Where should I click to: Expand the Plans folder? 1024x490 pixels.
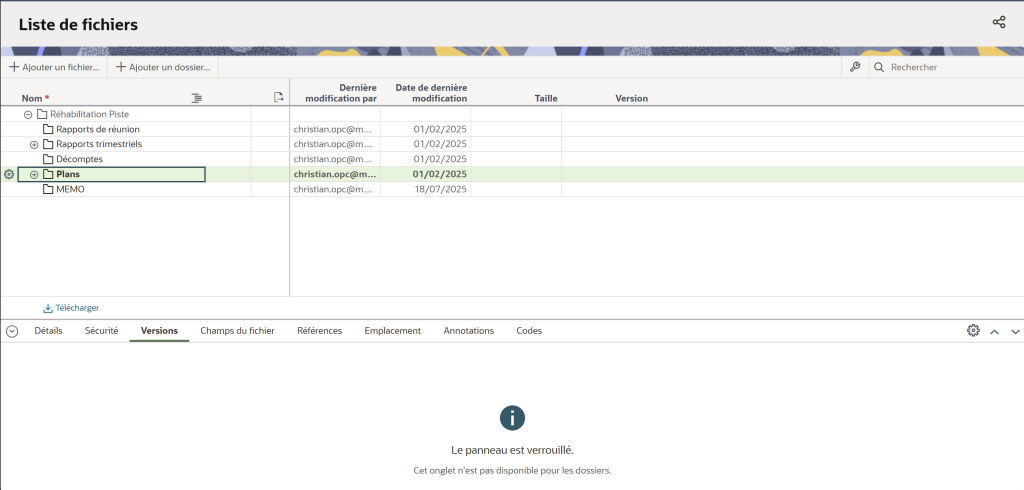pos(34,175)
